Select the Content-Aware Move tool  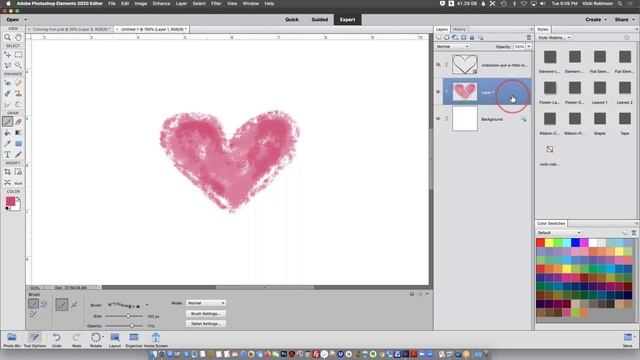pos(7,183)
